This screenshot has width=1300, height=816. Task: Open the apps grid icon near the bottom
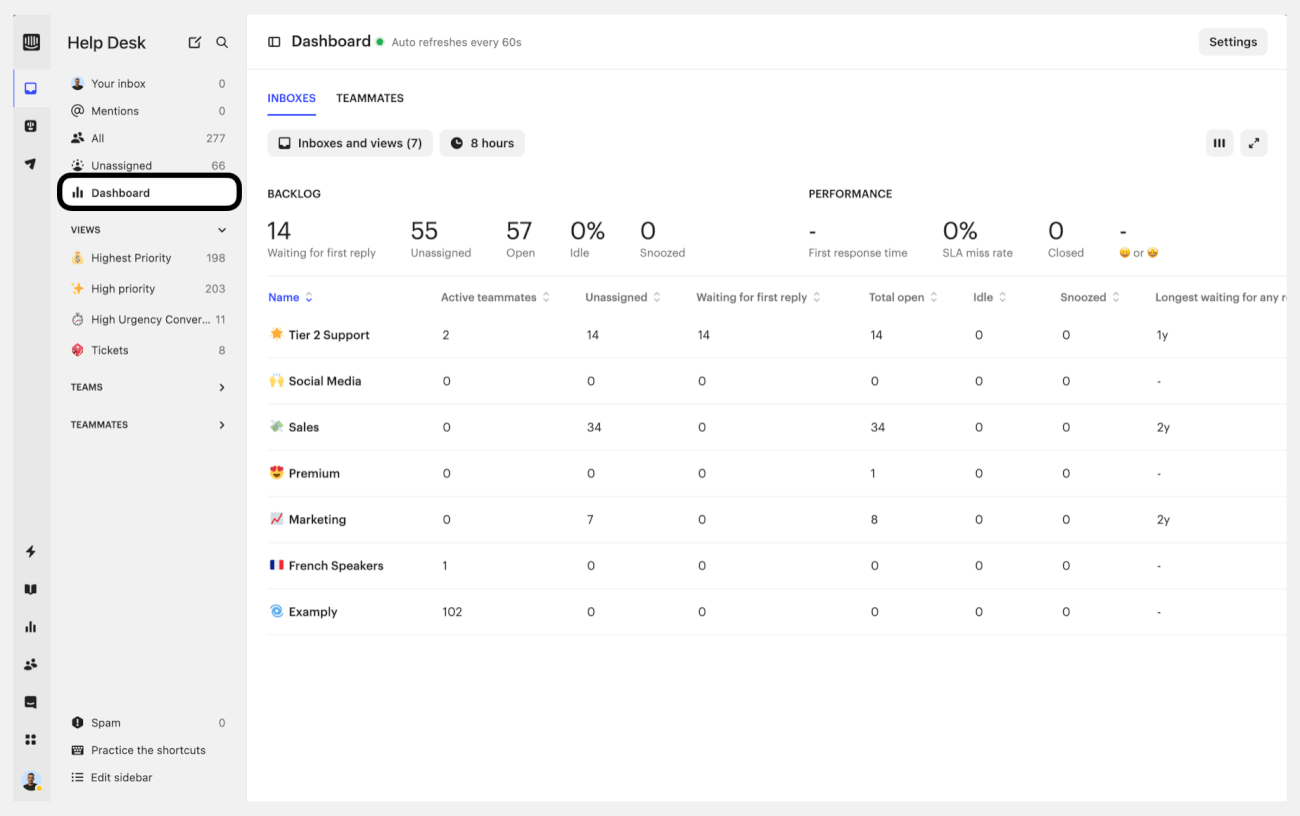pyautogui.click(x=30, y=738)
